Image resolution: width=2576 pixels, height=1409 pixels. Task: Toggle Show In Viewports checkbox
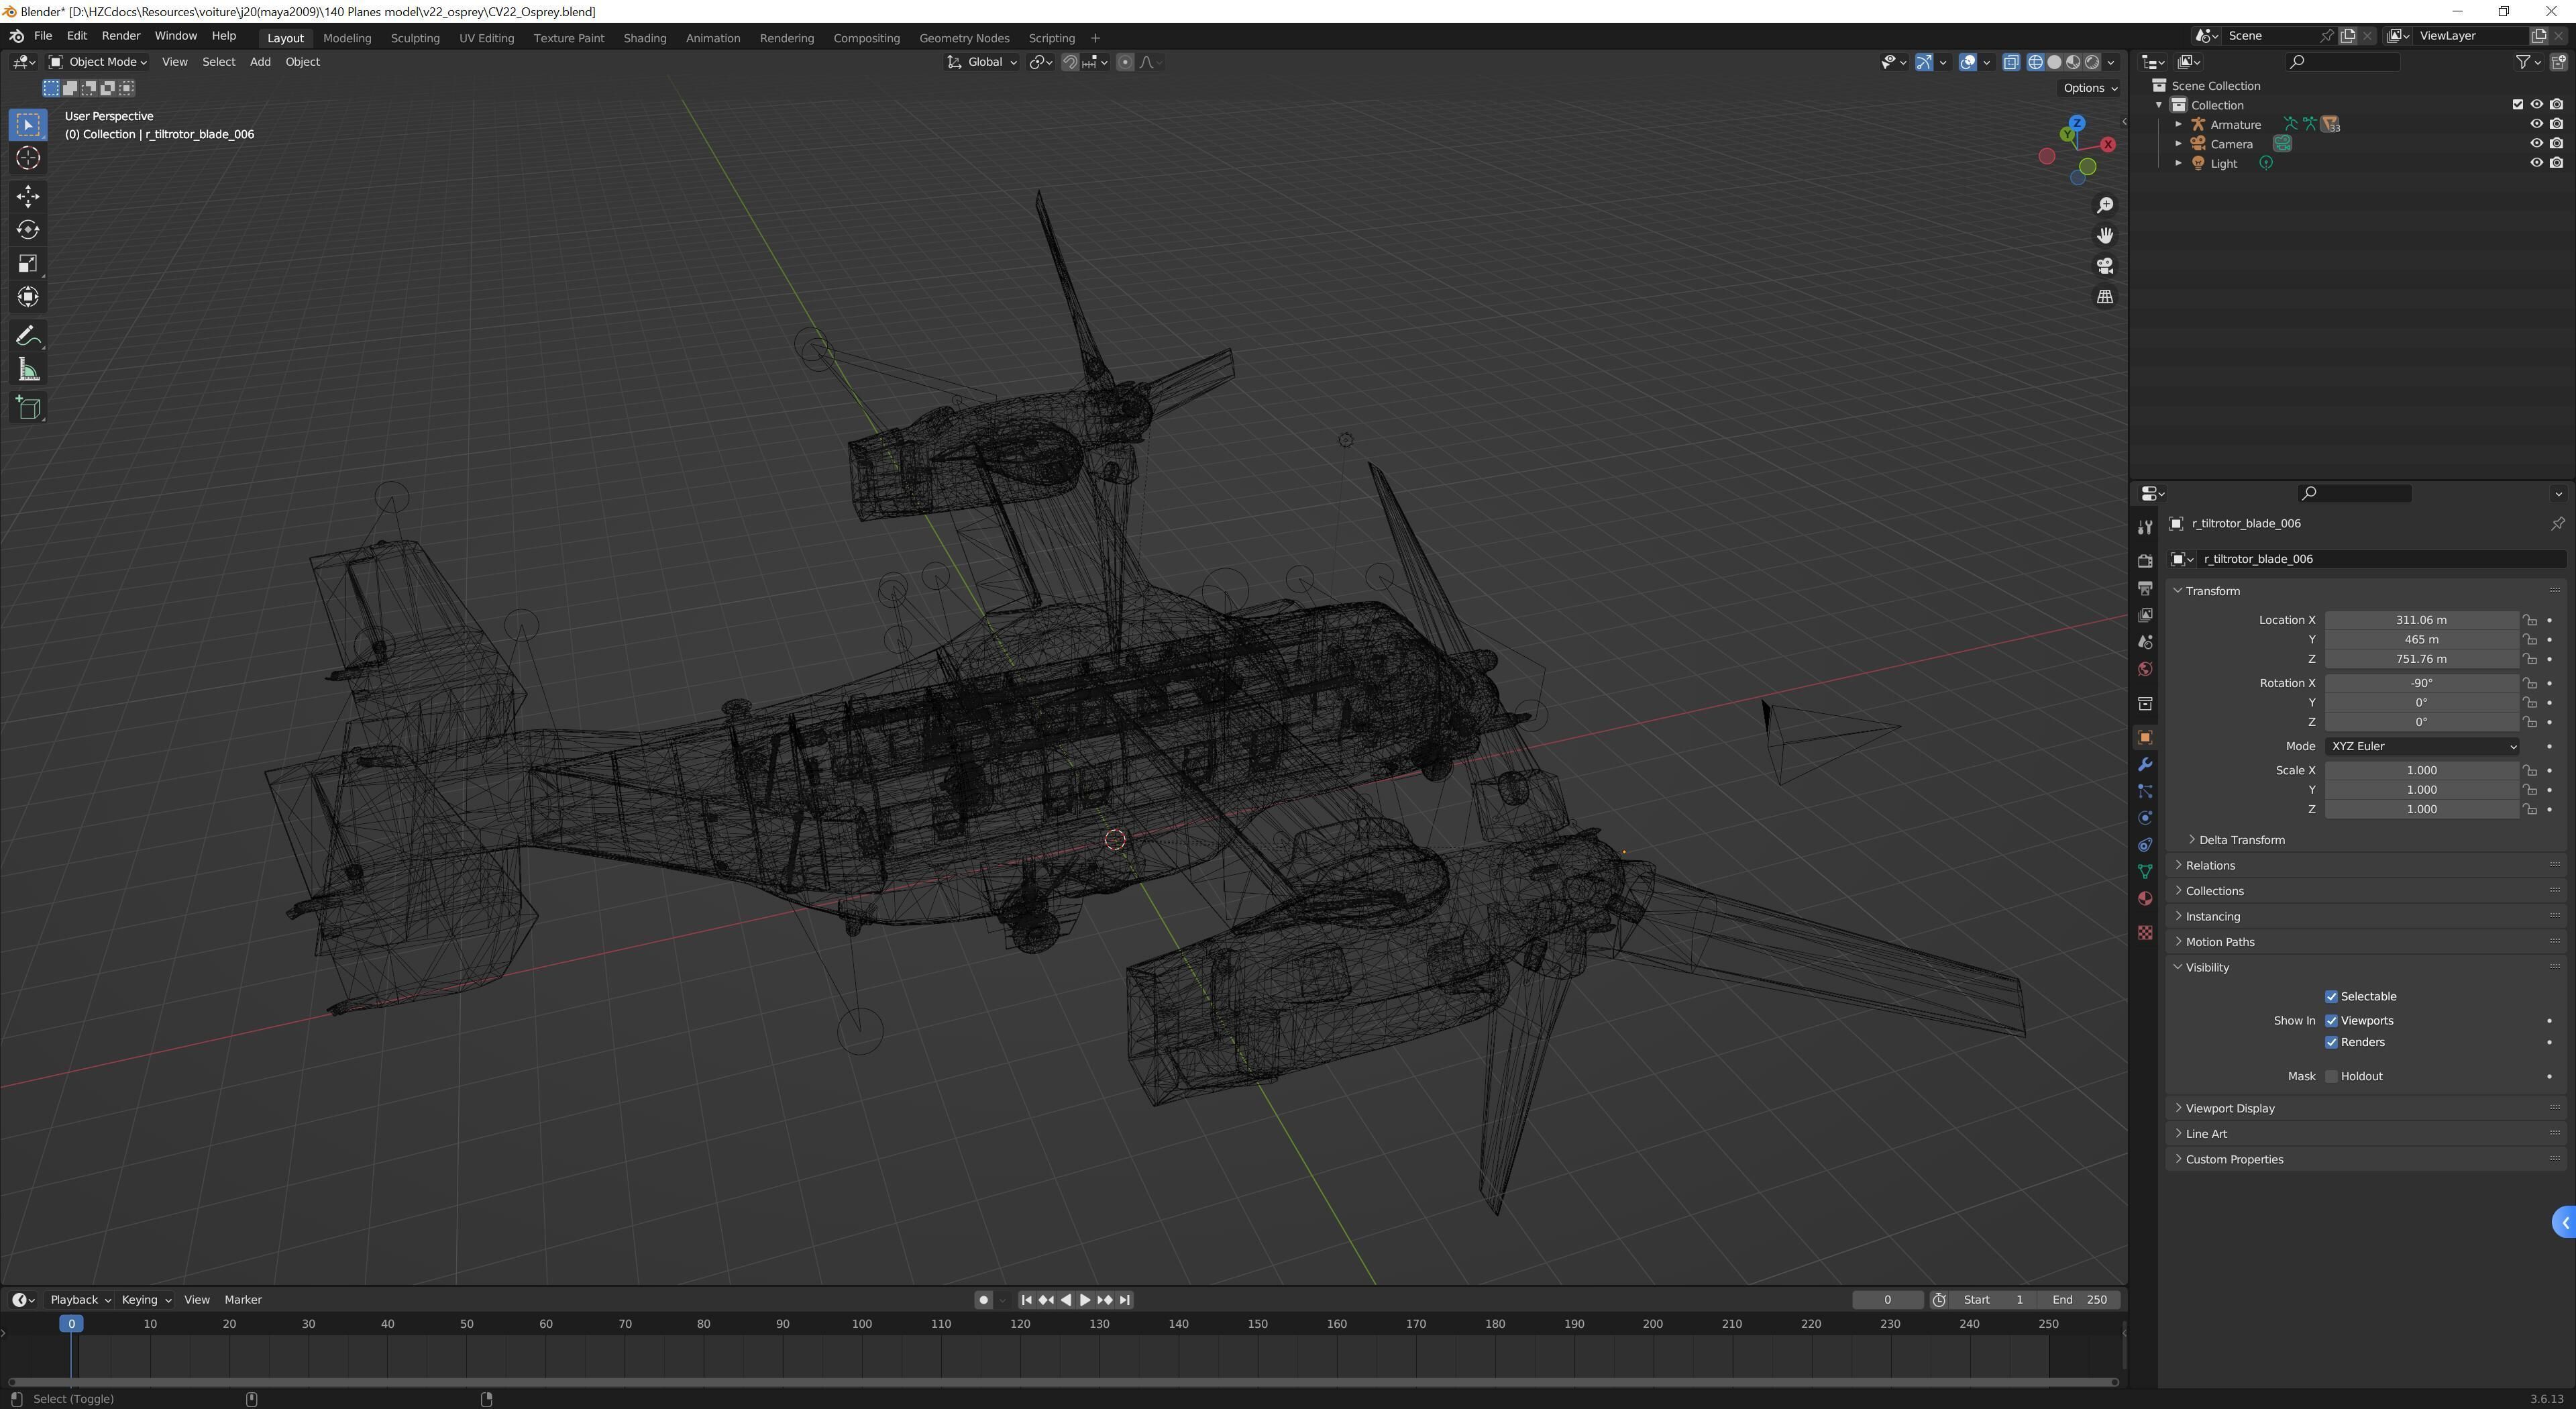coord(2331,1021)
